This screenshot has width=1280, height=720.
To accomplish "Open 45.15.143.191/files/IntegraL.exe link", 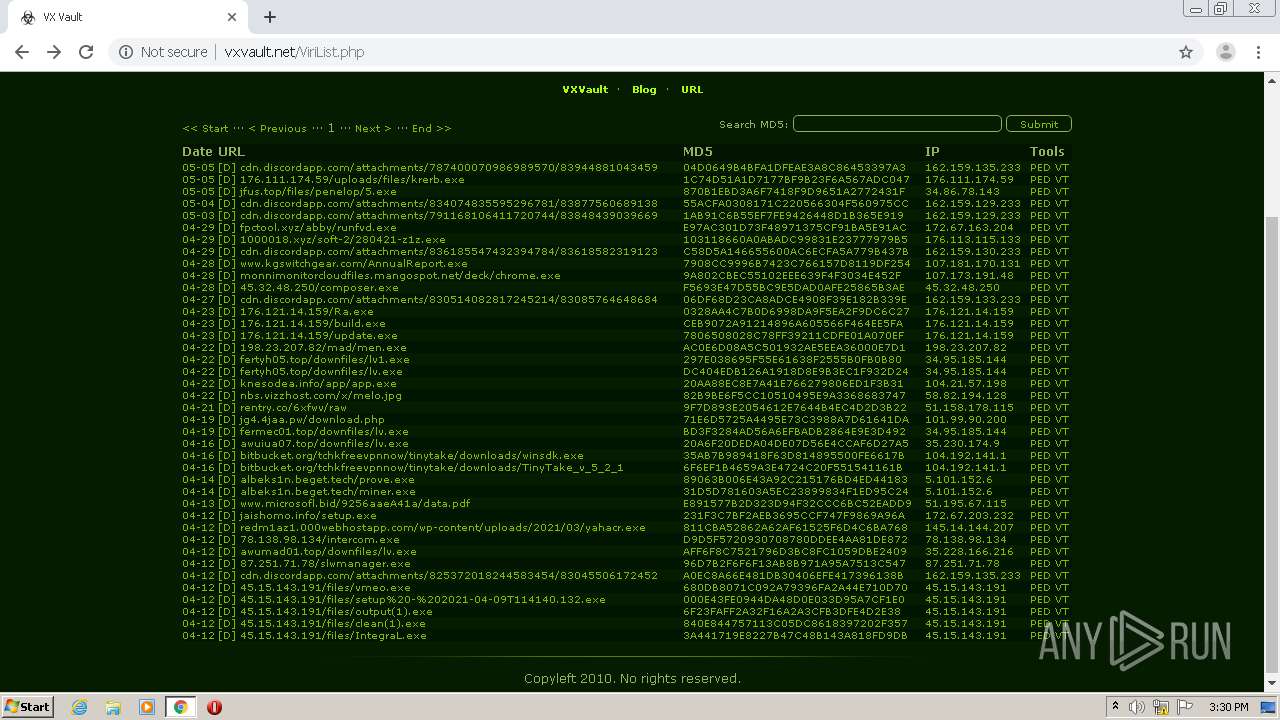I will coord(333,635).
